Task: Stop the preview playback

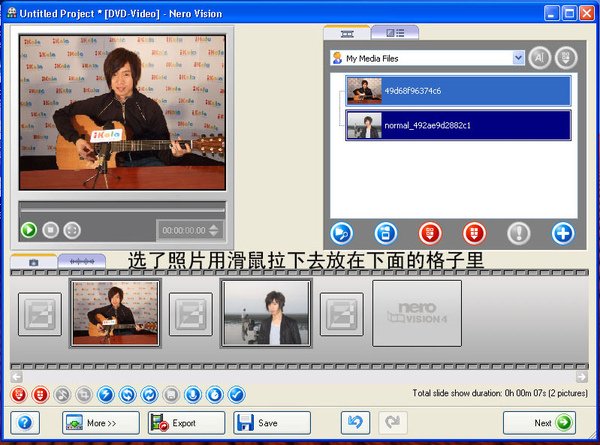Action: pos(51,230)
